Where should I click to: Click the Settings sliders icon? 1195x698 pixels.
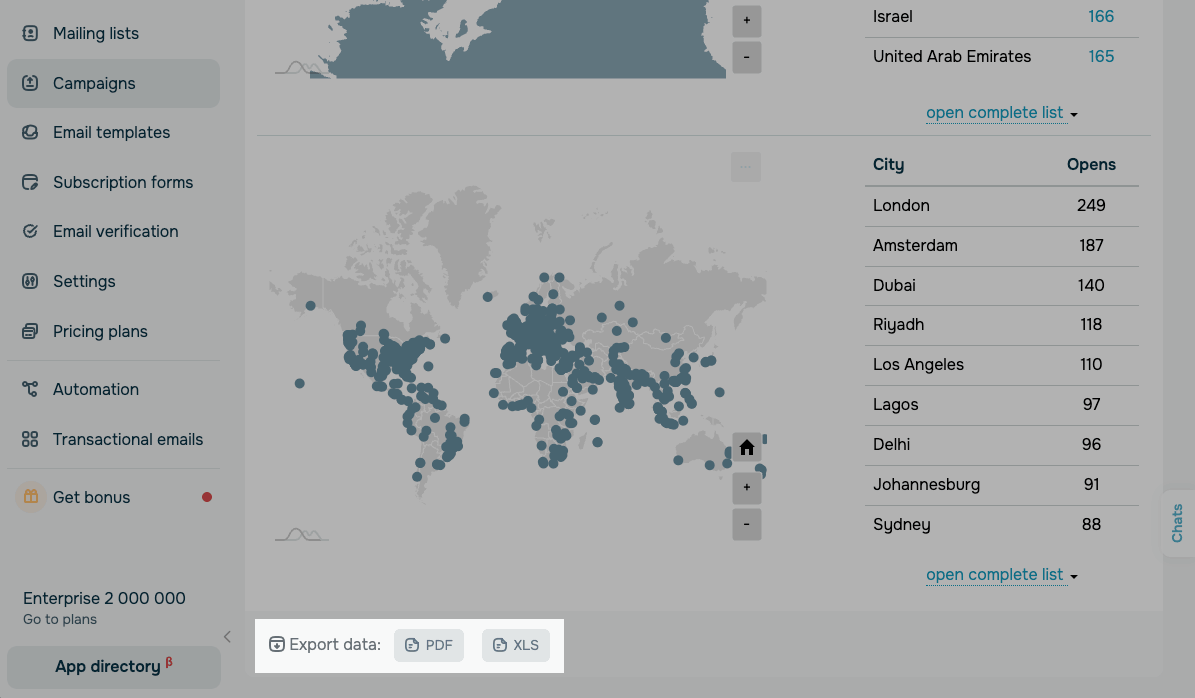[x=30, y=281]
